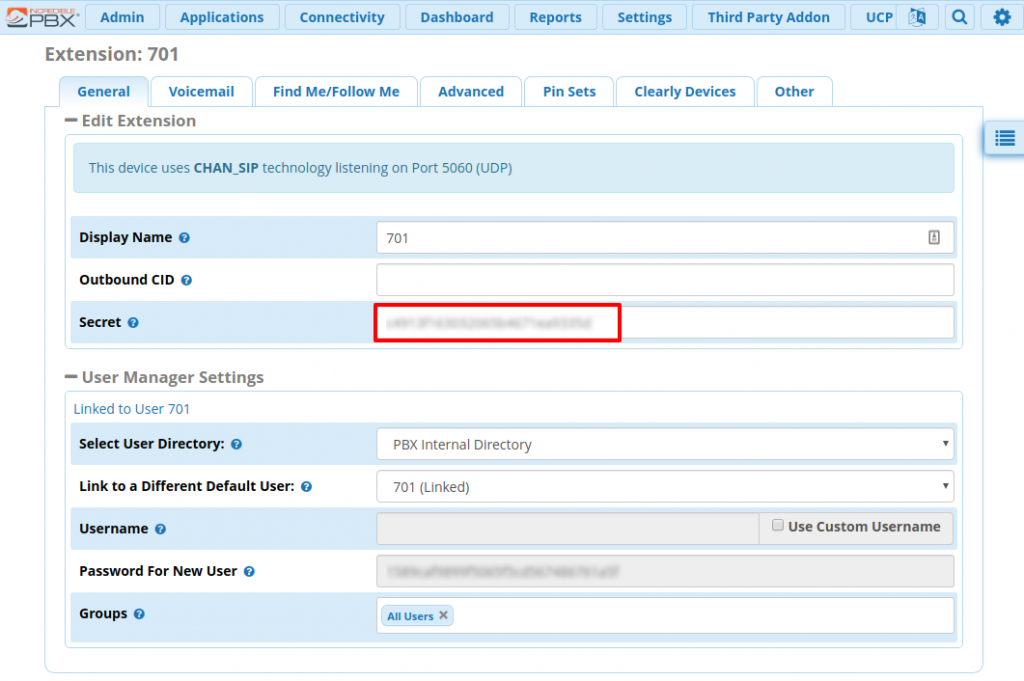The image size is (1024, 681).
Task: Click the Password For New User field
Action: coord(665,571)
